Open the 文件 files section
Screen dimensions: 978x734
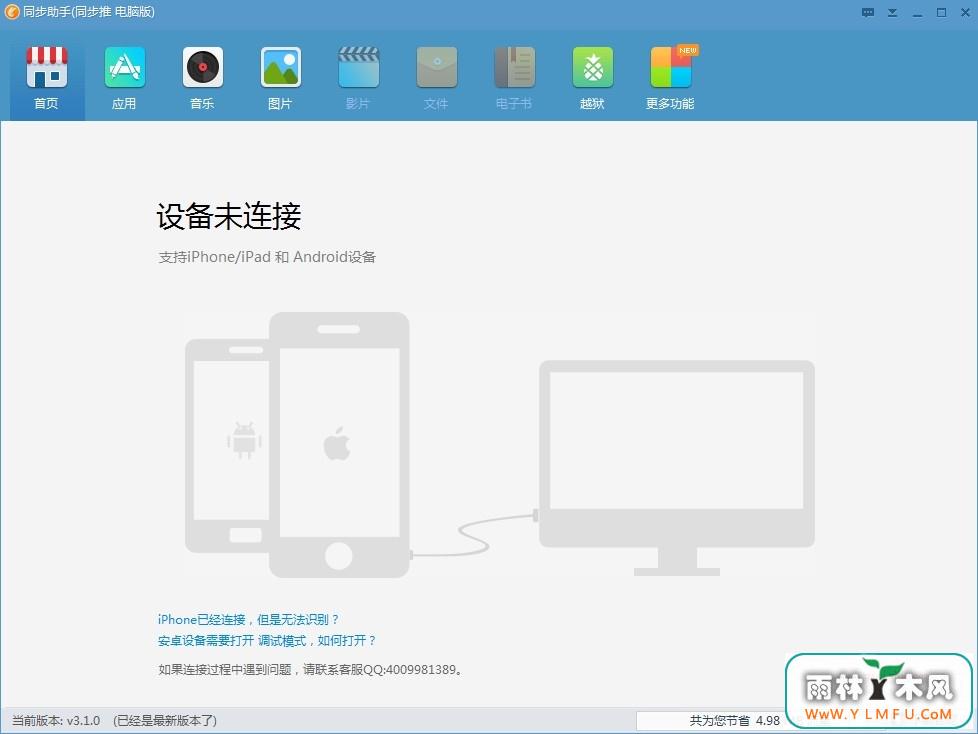[437, 78]
